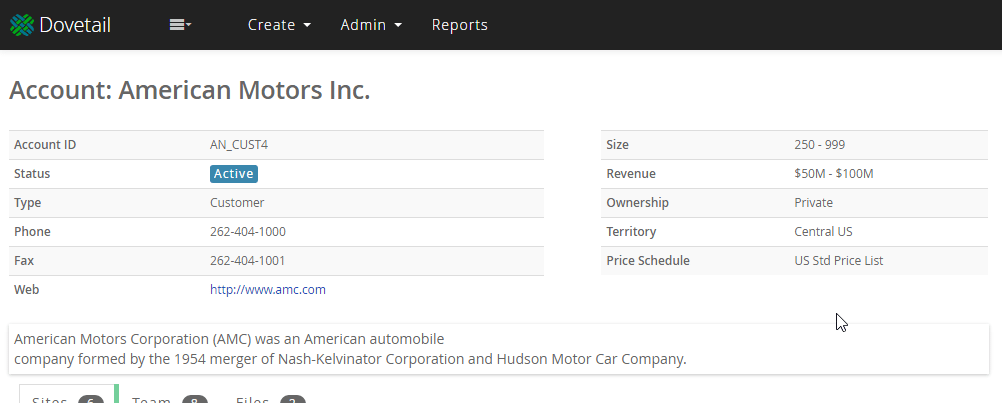Click the Size value 250 - 999
The height and width of the screenshot is (403, 1002).
point(819,145)
